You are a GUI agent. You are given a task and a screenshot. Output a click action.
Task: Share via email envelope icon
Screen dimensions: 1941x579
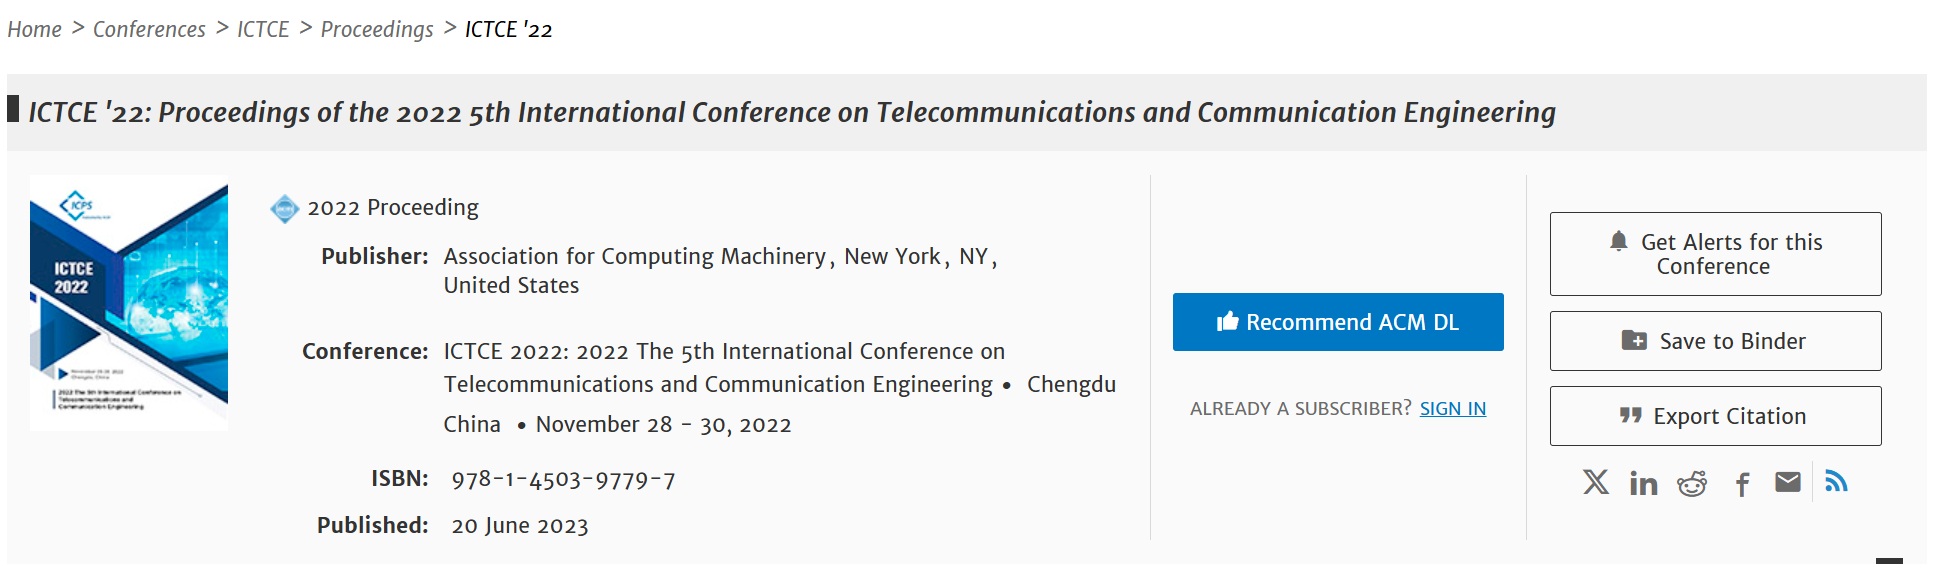1788,483
